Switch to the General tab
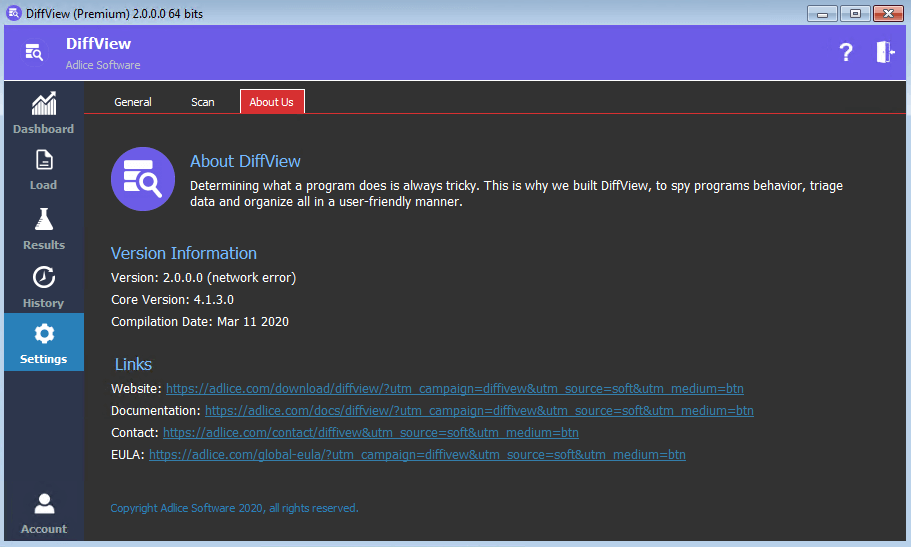 click(133, 102)
